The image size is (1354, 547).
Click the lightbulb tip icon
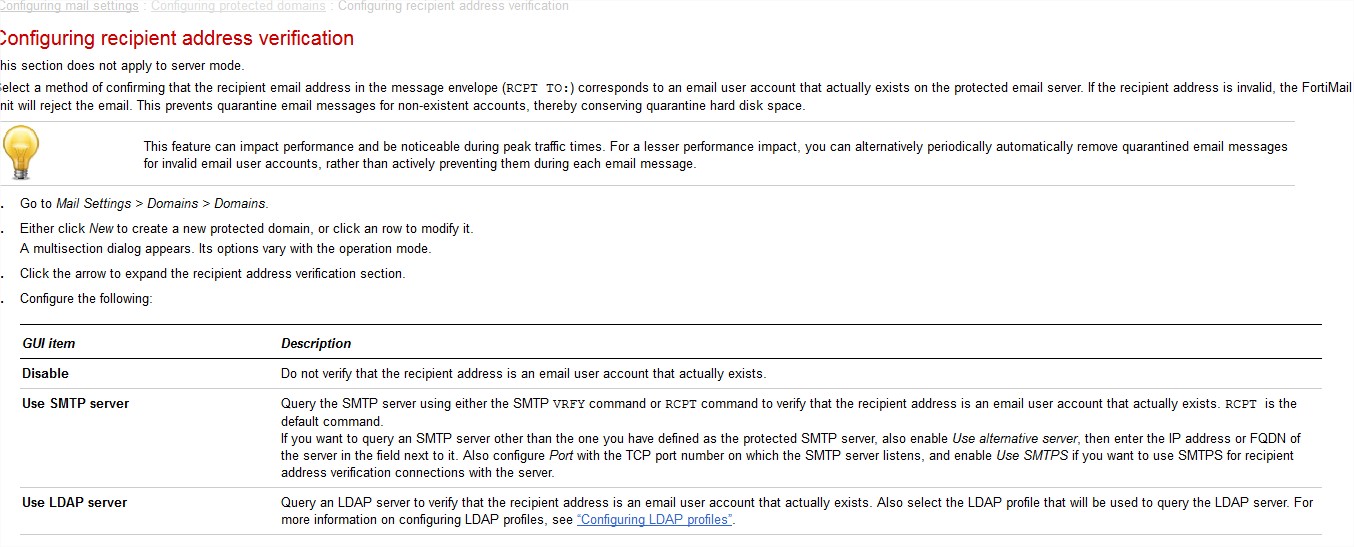click(20, 153)
